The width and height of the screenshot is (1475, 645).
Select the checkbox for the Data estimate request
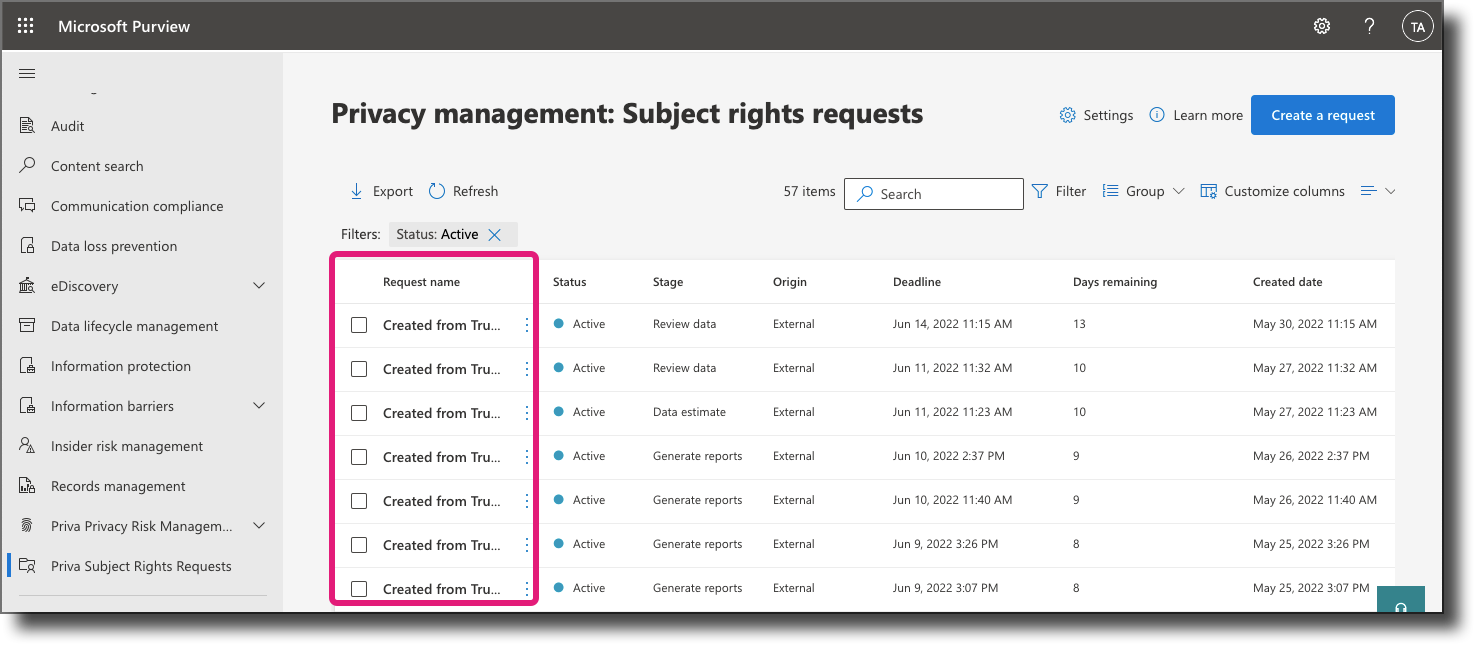(359, 412)
